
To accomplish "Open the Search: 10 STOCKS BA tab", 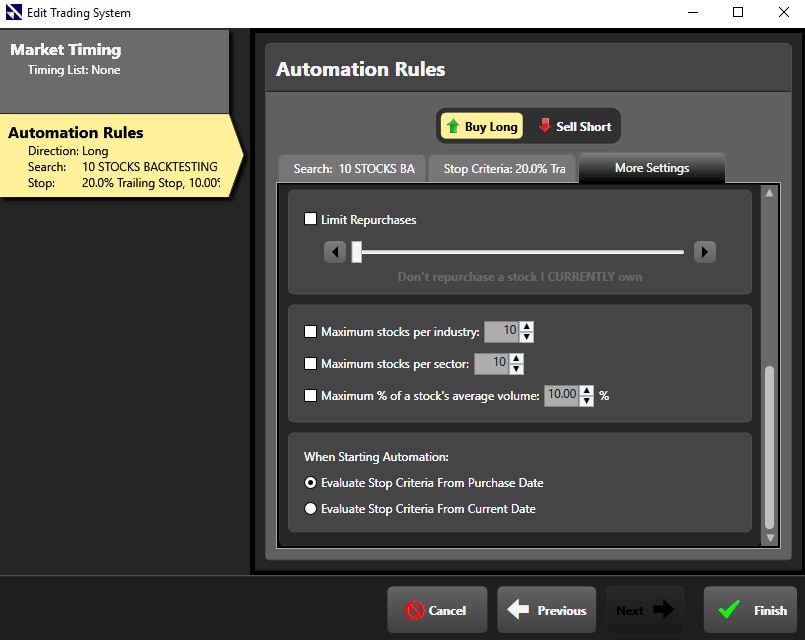I will (353, 169).
